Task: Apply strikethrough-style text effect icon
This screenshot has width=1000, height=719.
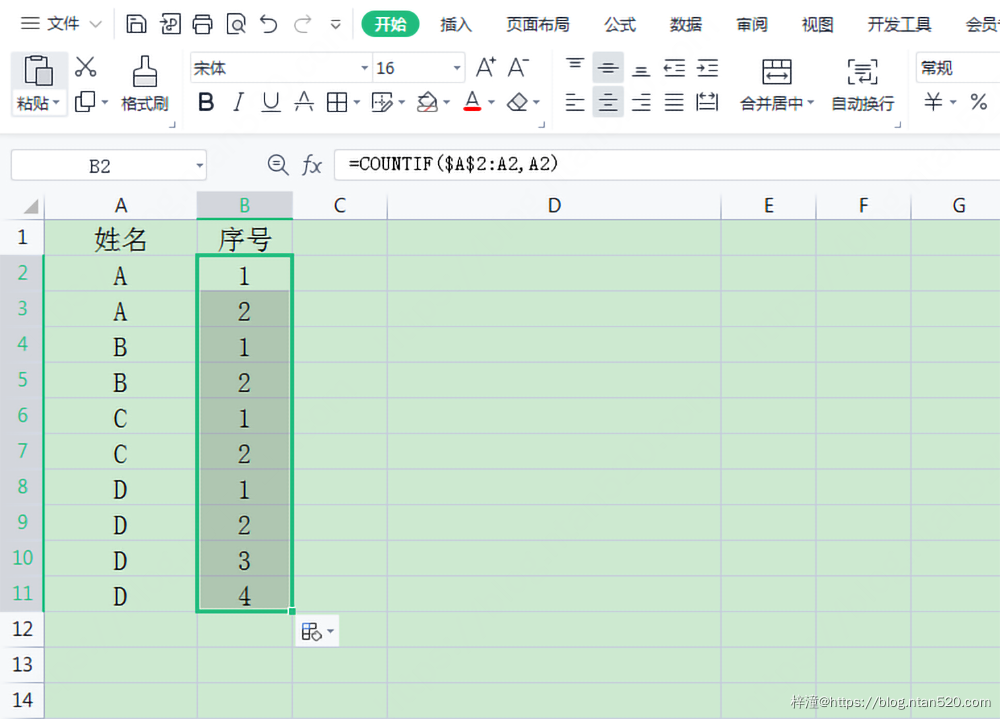Action: click(304, 101)
